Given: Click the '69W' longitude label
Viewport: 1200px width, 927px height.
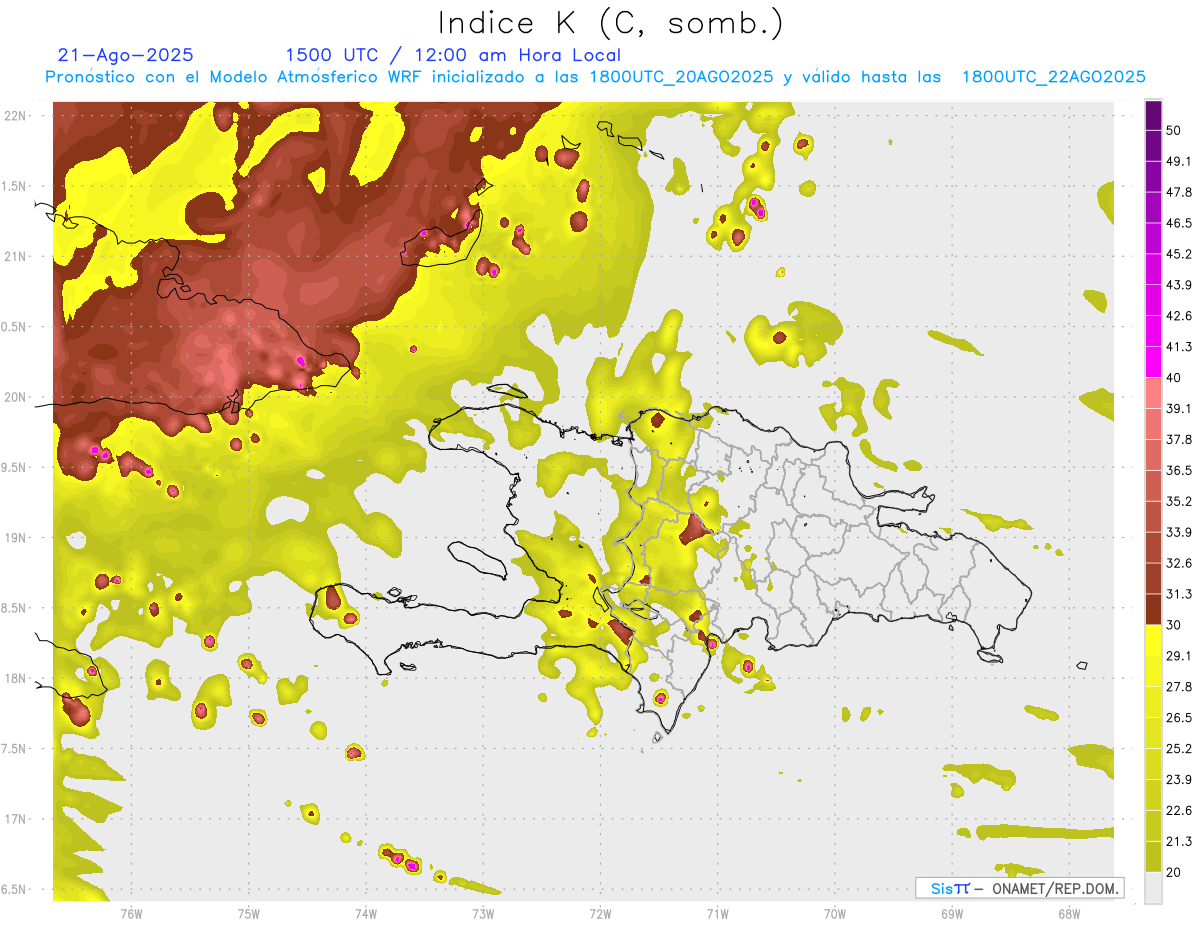Looking at the screenshot, I should tap(951, 913).
